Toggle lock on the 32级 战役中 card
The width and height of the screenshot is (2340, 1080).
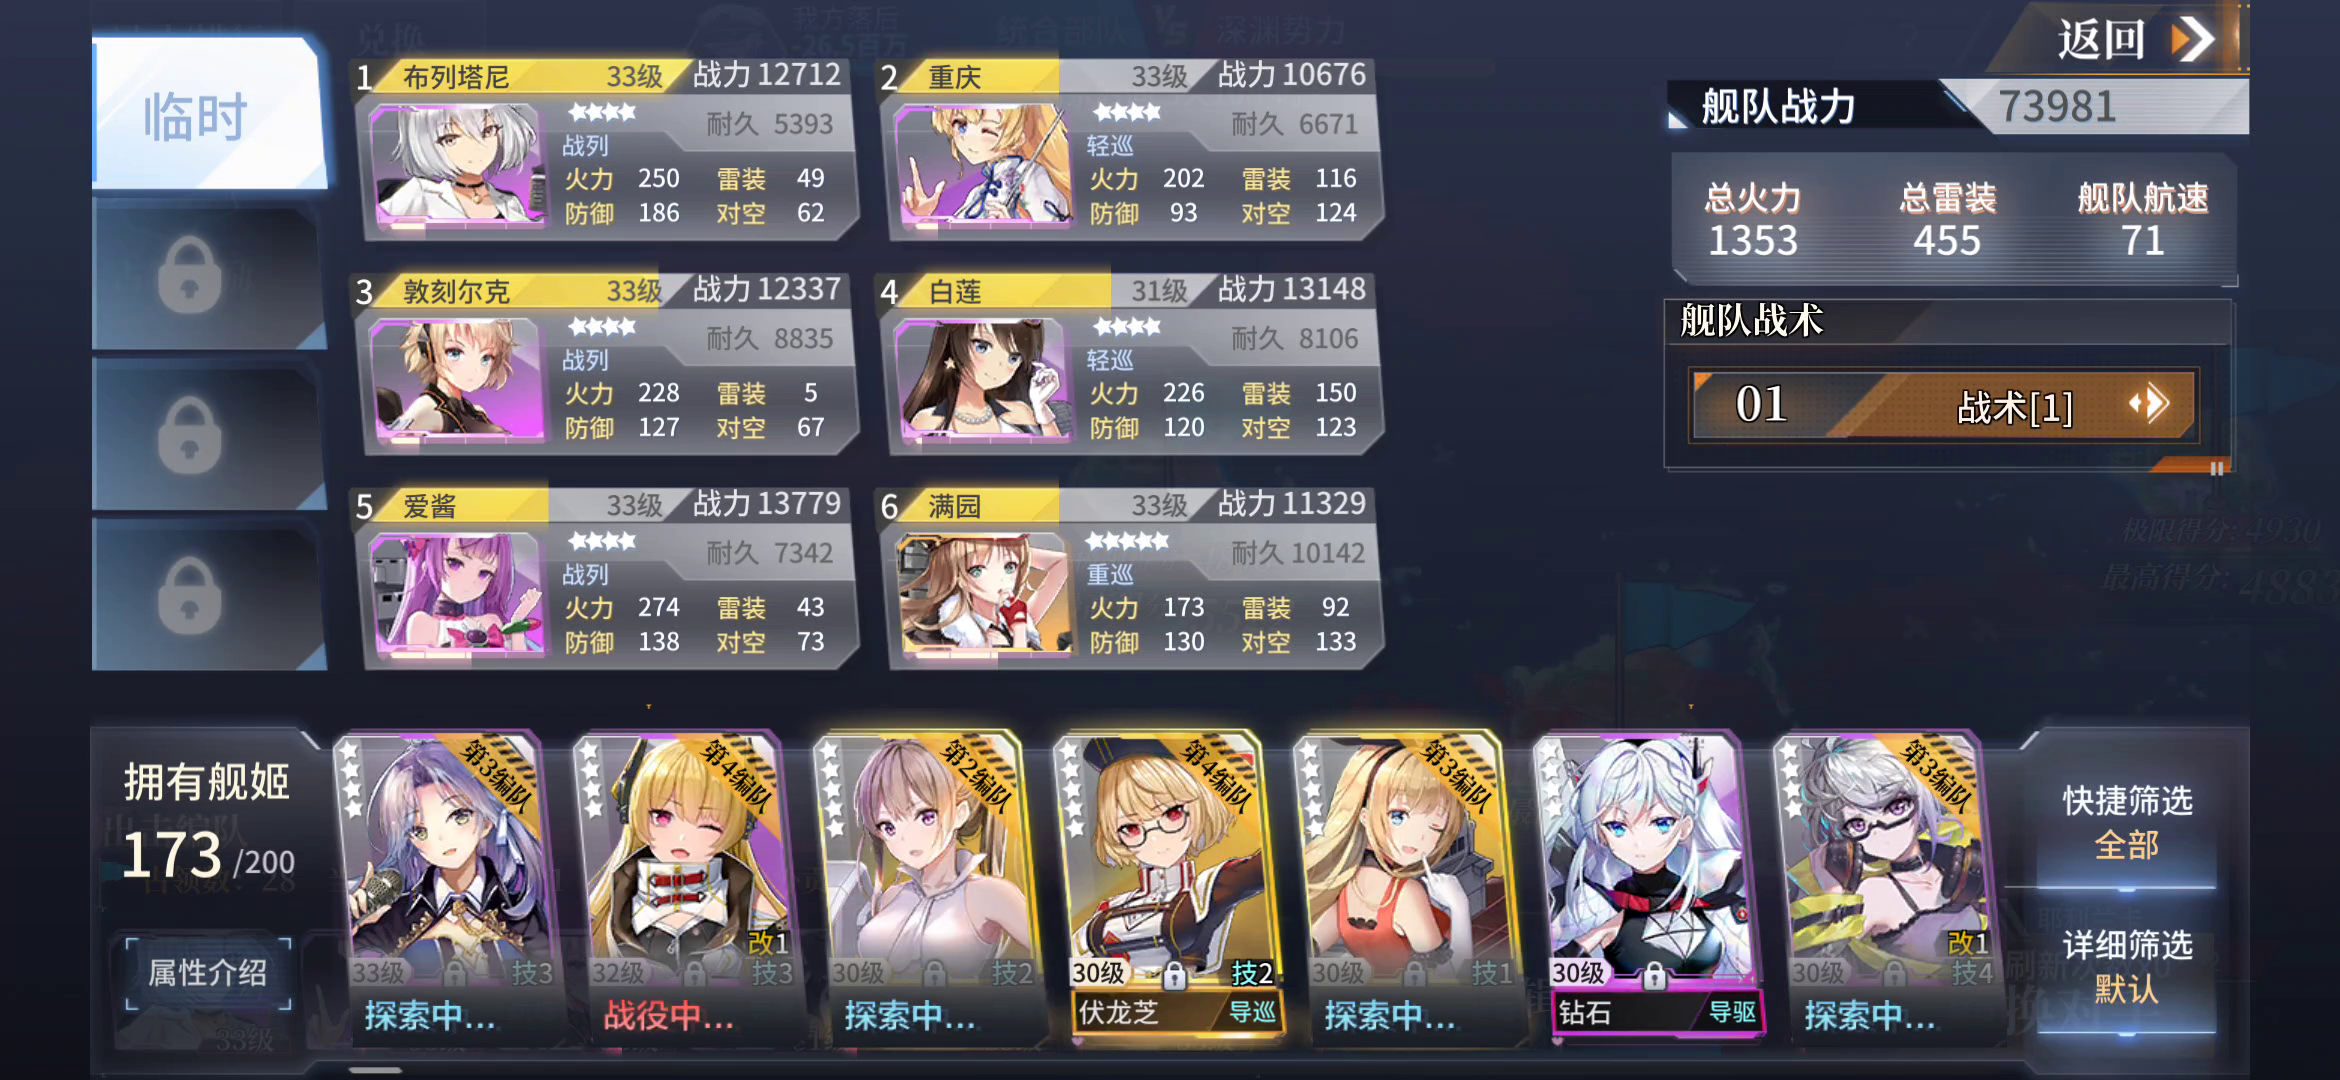695,973
